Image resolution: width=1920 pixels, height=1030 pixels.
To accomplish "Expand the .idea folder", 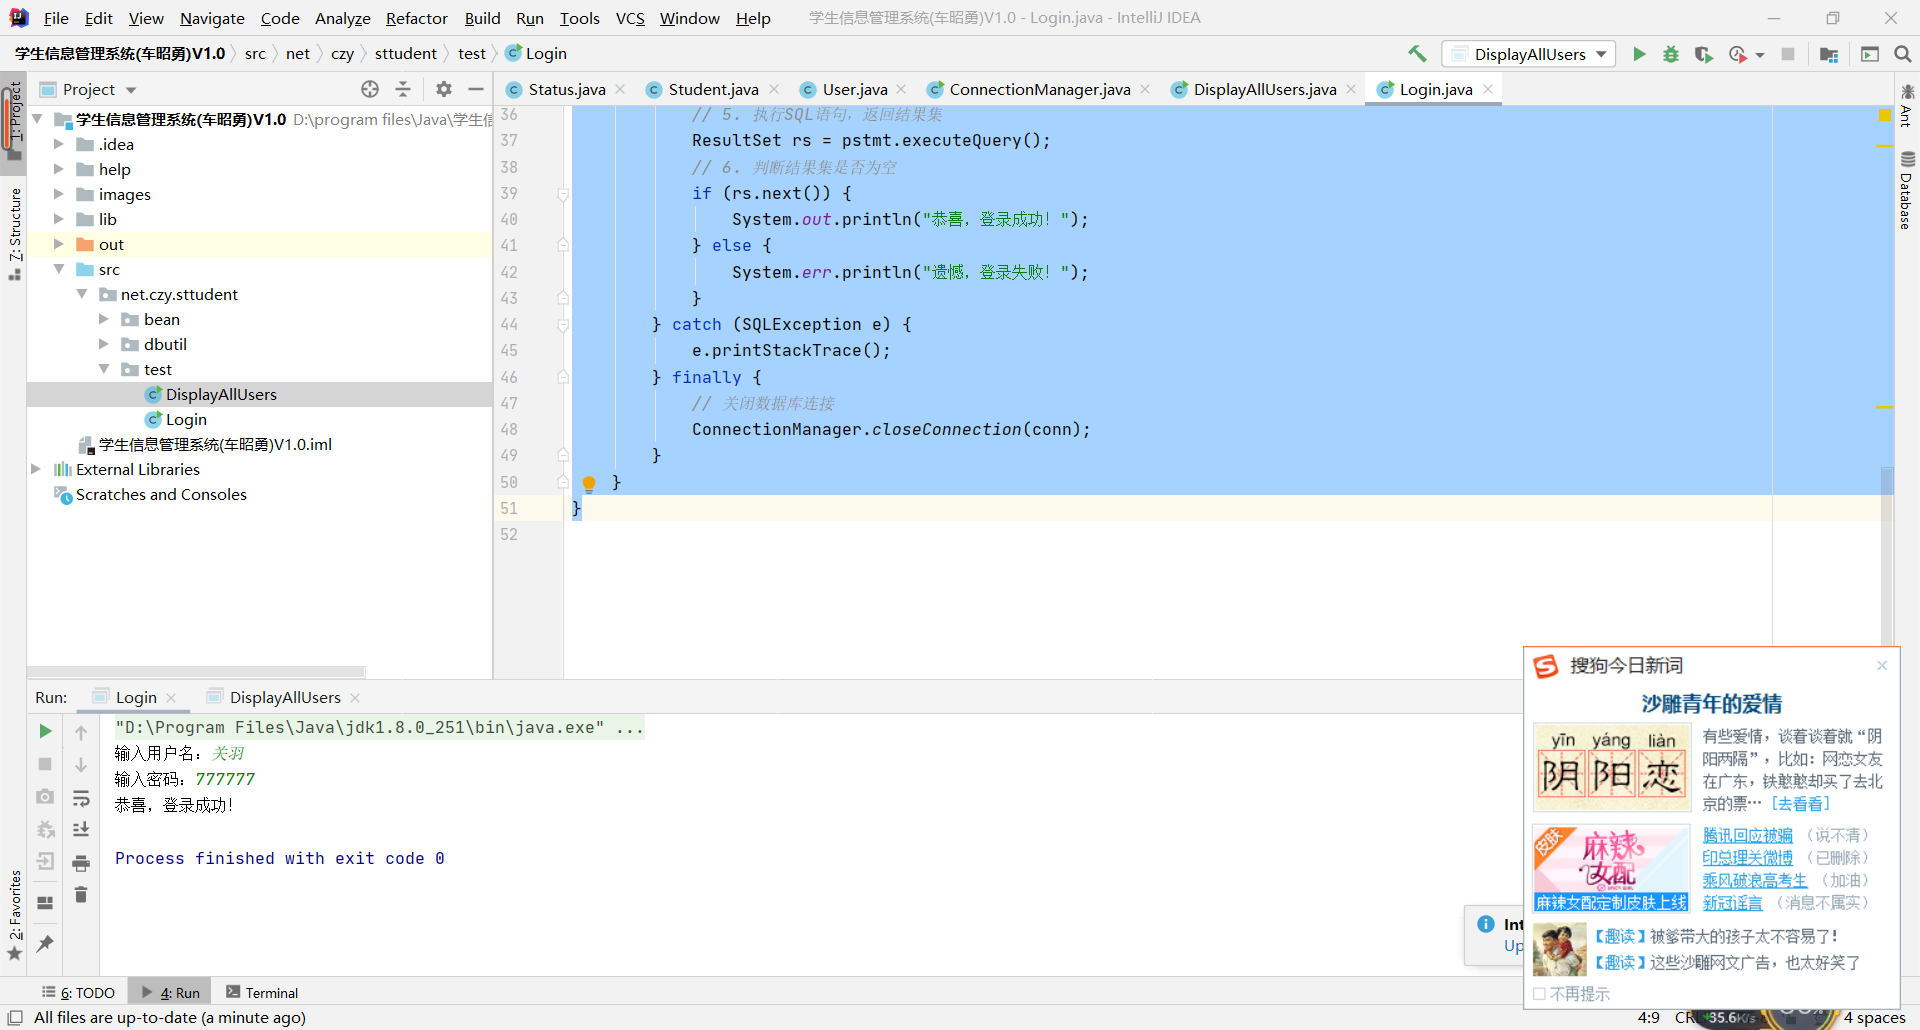I will (x=58, y=144).
